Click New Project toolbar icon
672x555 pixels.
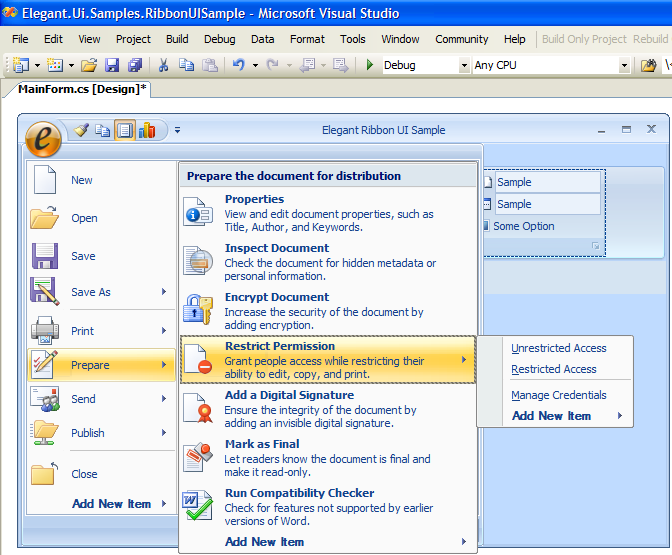click(x=21, y=65)
